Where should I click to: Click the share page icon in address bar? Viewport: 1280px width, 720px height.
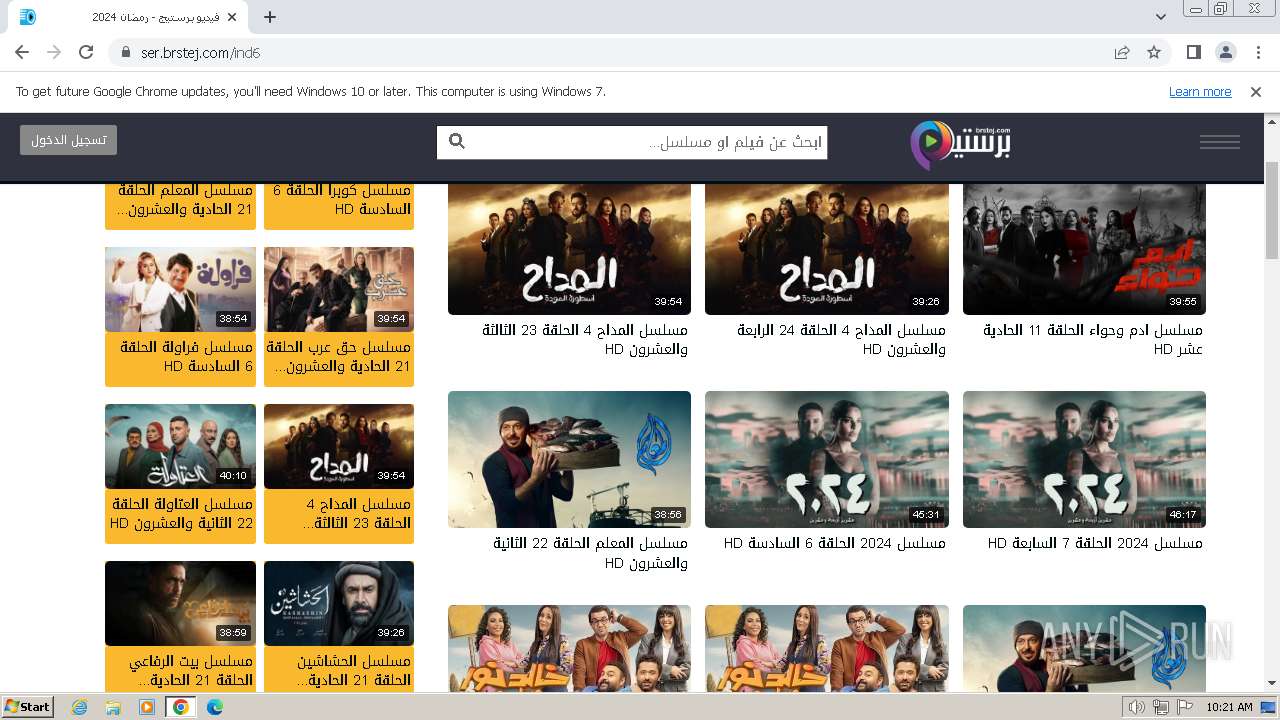[1122, 52]
